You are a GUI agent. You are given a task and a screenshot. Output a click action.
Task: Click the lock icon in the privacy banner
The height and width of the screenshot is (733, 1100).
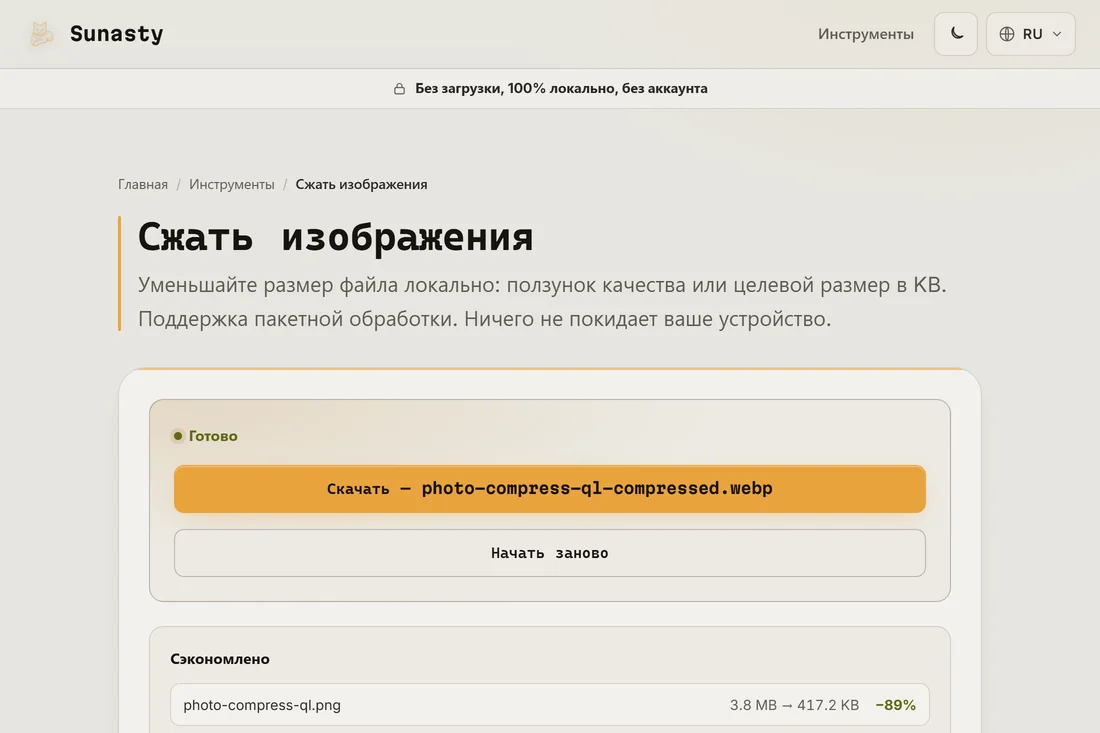399,88
